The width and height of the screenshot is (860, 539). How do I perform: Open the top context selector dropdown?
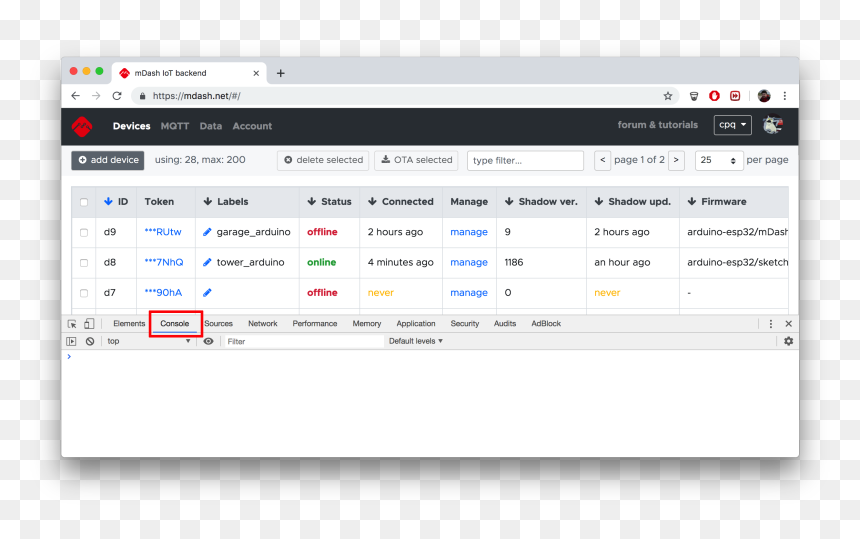pyautogui.click(x=148, y=341)
